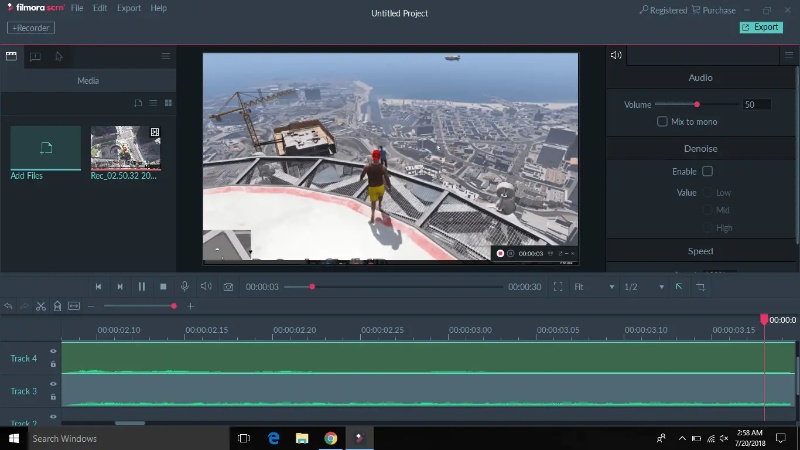Toggle Track 4 lock icon

pyautogui.click(x=53, y=364)
